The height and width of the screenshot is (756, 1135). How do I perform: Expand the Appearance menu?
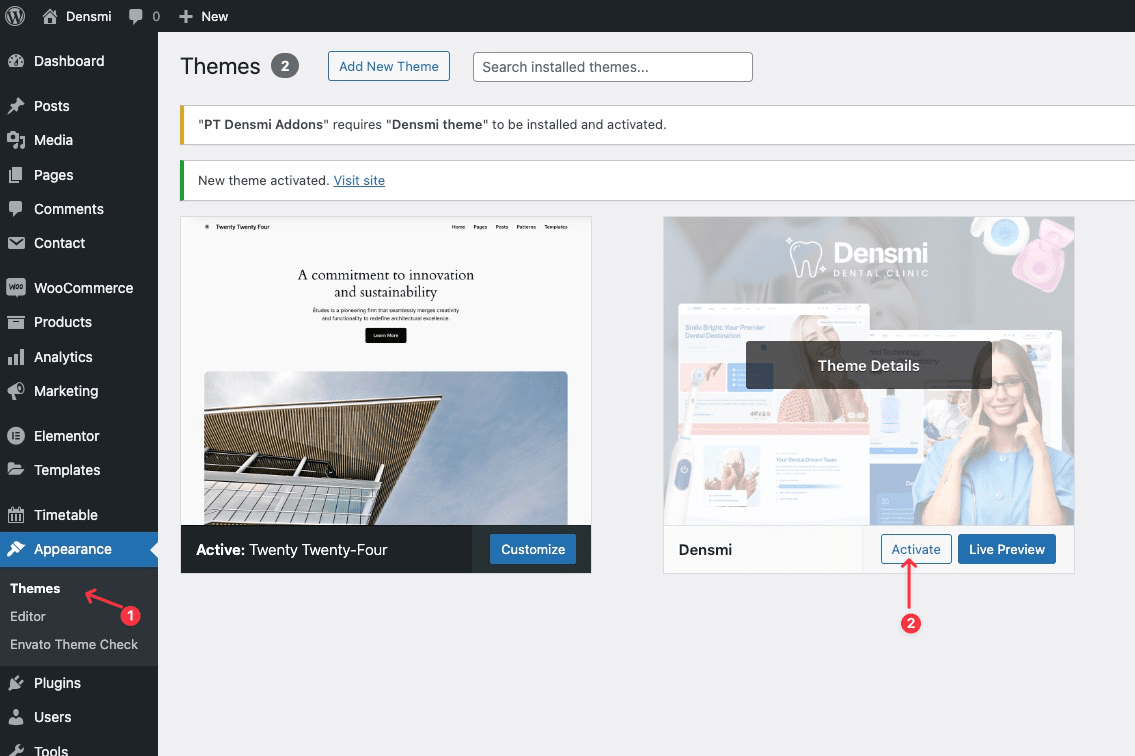pos(72,549)
